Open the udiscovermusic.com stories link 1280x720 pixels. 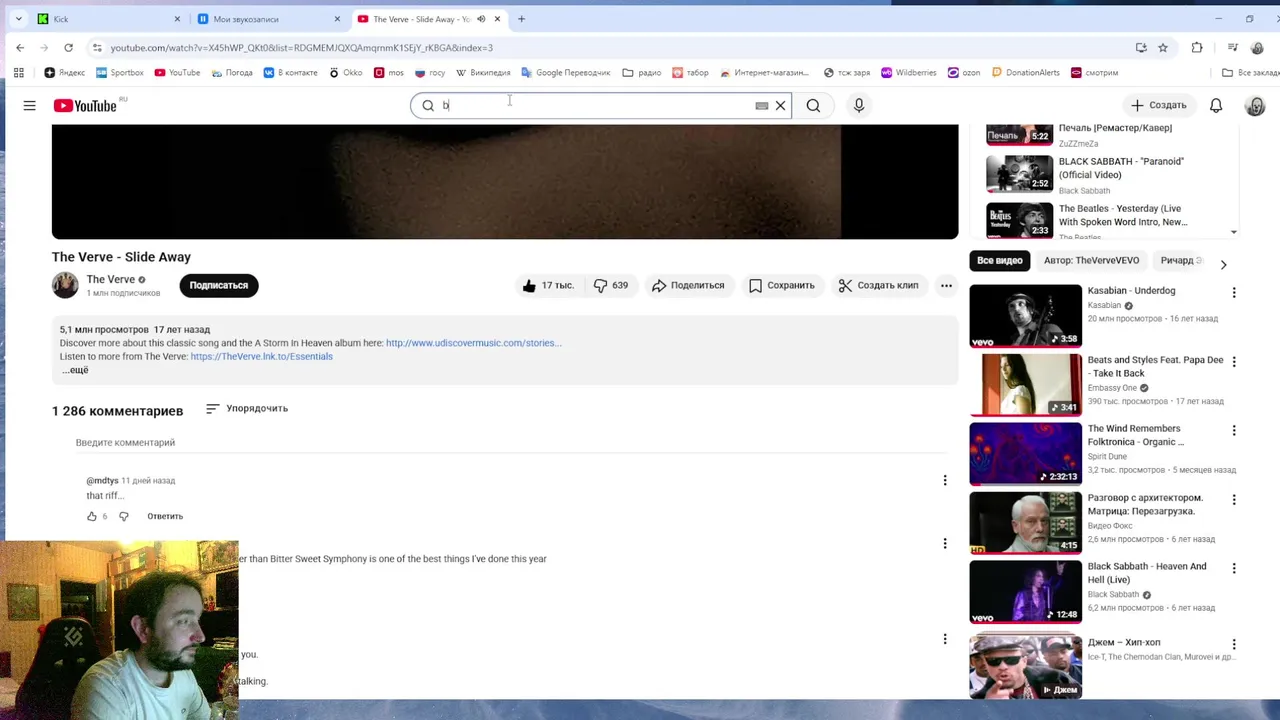click(473, 343)
